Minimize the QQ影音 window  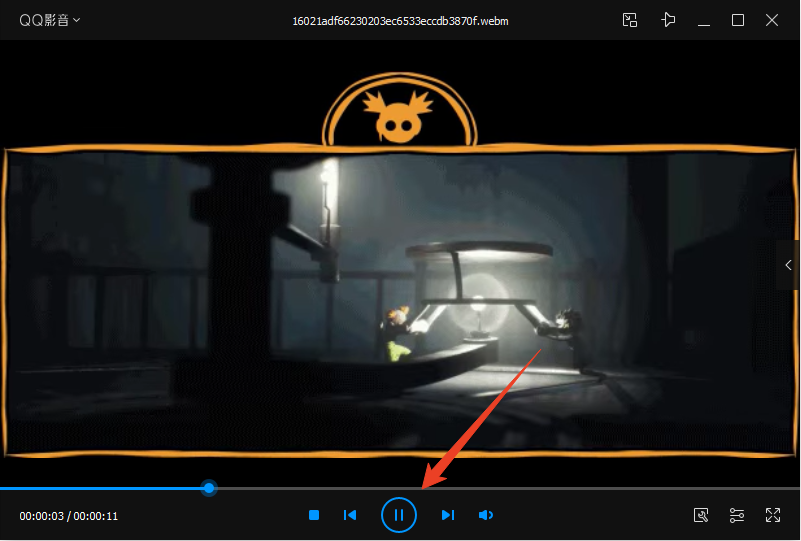[705, 20]
